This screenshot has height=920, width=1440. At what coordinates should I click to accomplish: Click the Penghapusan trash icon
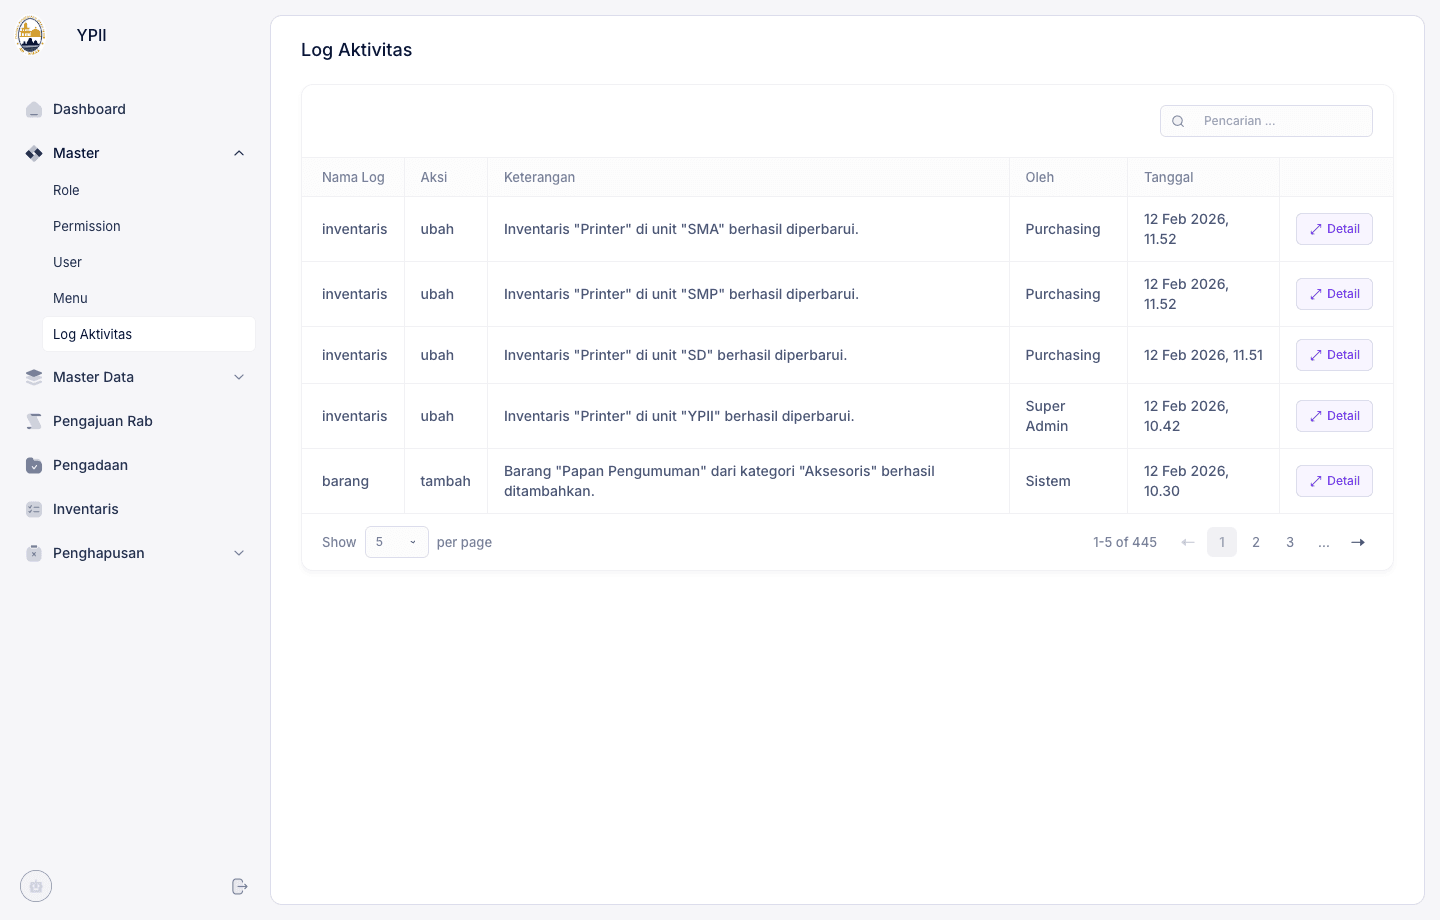34,553
